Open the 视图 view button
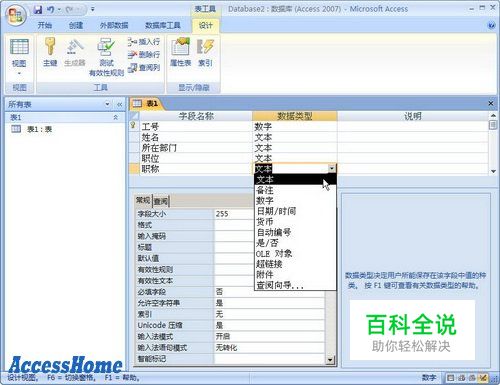 pos(19,57)
